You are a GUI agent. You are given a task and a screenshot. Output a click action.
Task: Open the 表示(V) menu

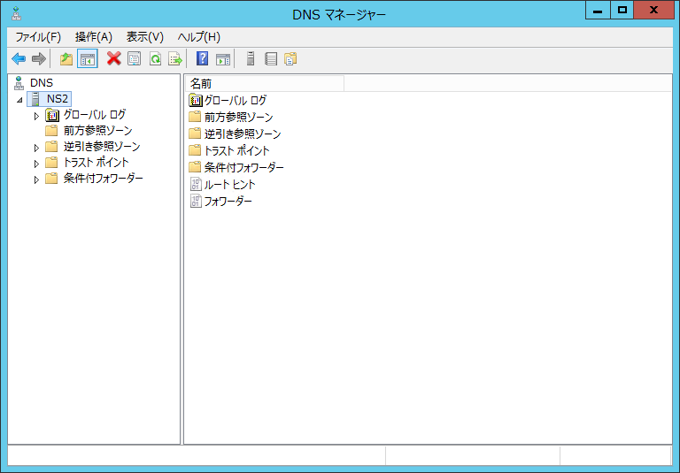(x=145, y=37)
